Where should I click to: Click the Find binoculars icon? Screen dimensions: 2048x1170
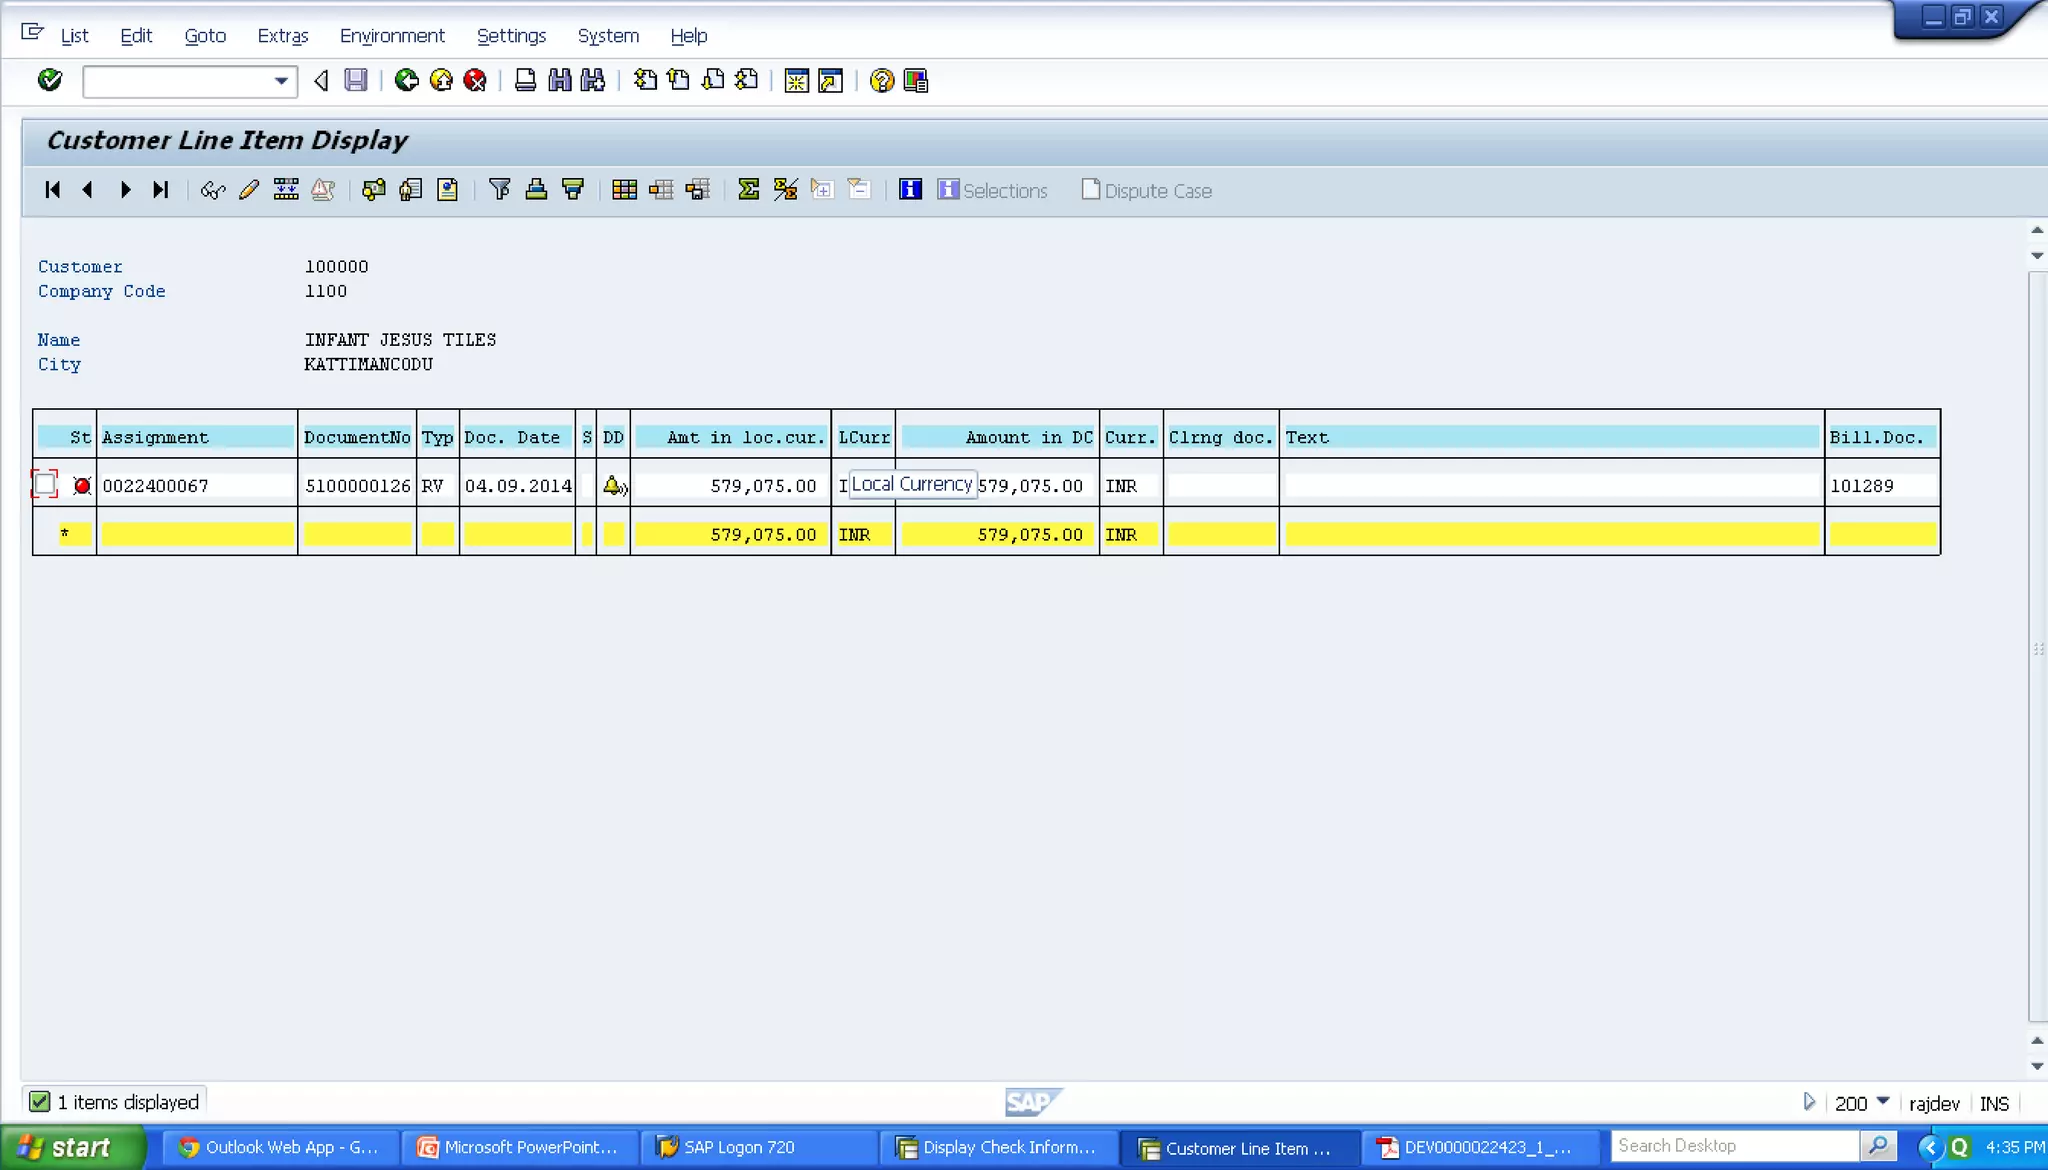pos(560,80)
